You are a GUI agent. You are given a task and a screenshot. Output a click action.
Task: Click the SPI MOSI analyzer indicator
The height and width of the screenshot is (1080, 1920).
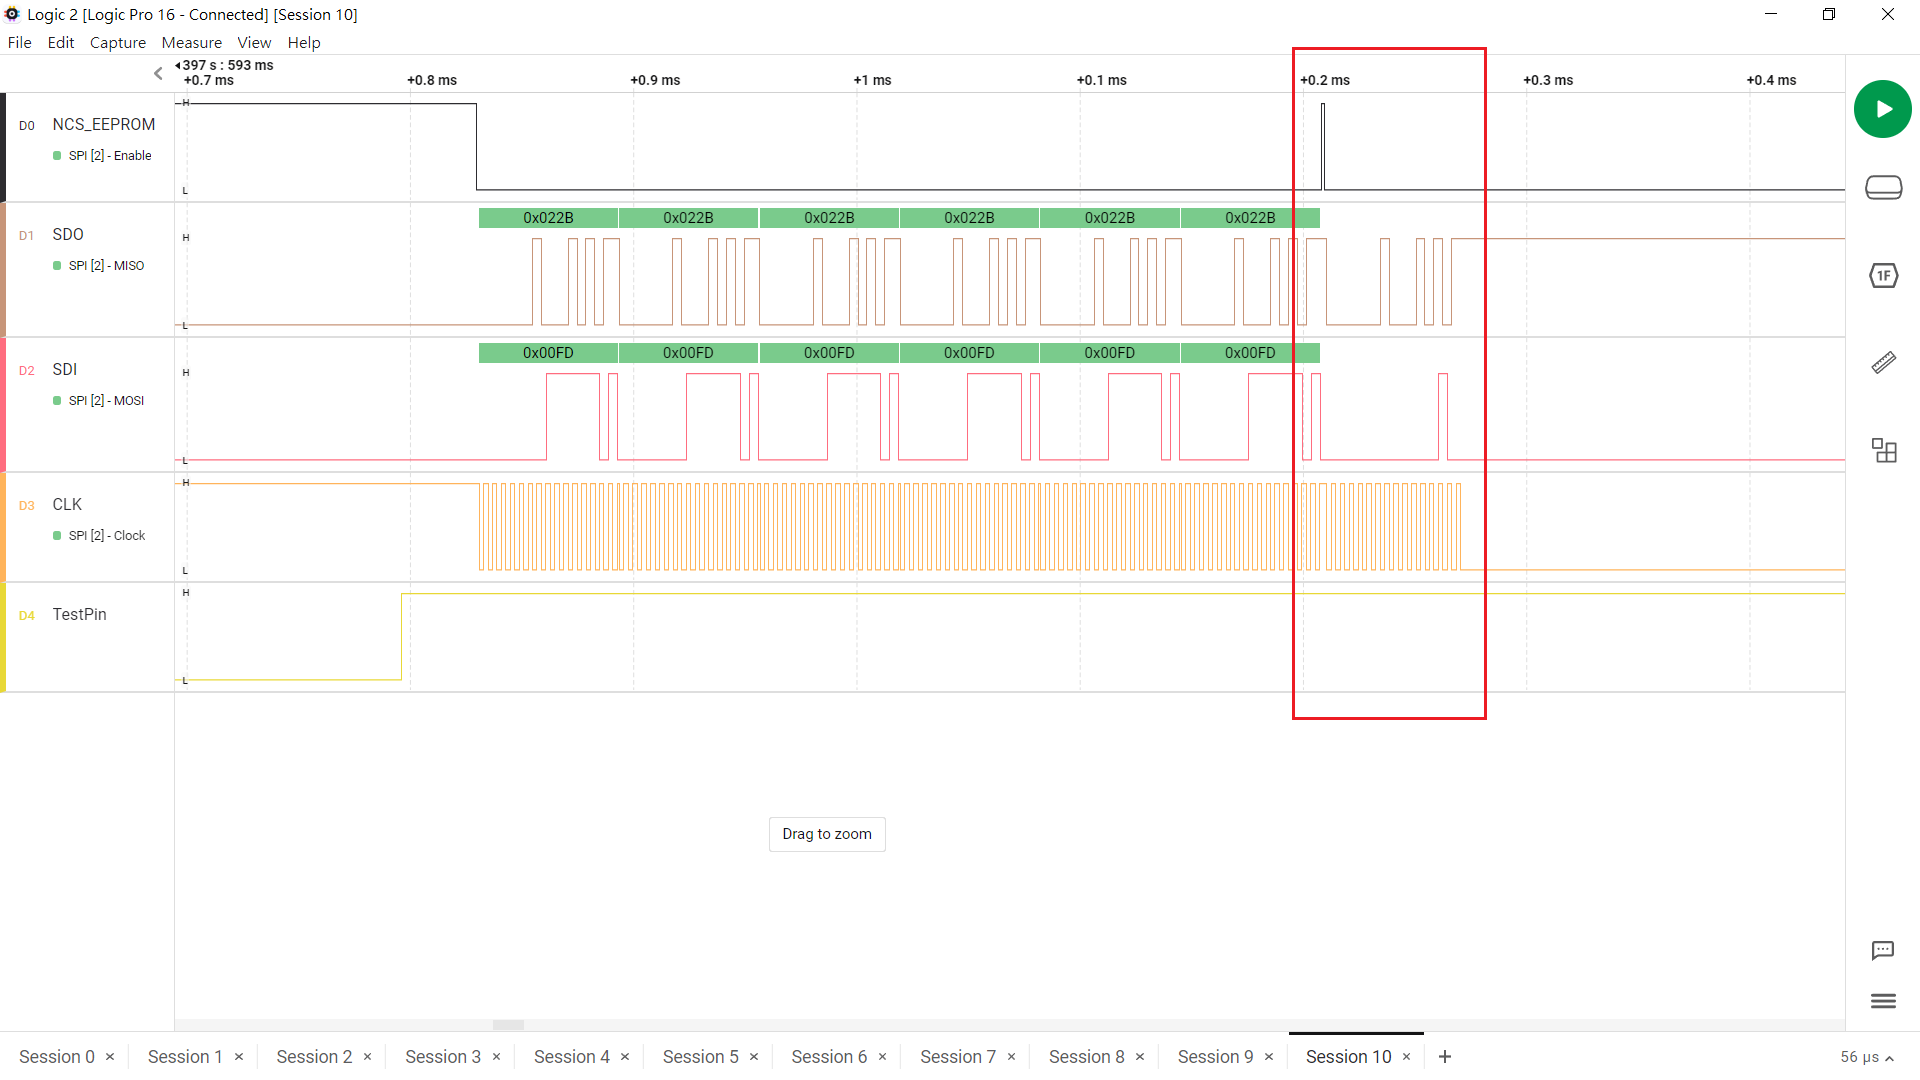coord(105,401)
